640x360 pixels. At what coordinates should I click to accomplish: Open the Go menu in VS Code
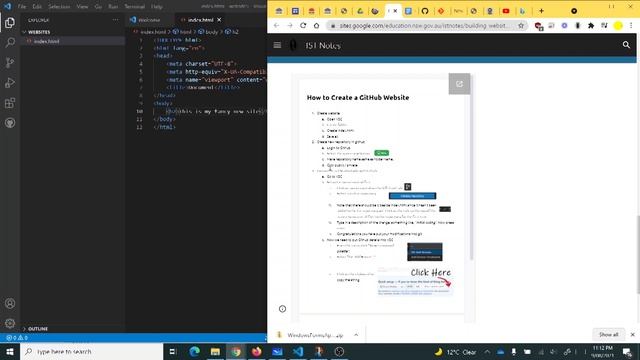(x=98, y=7)
